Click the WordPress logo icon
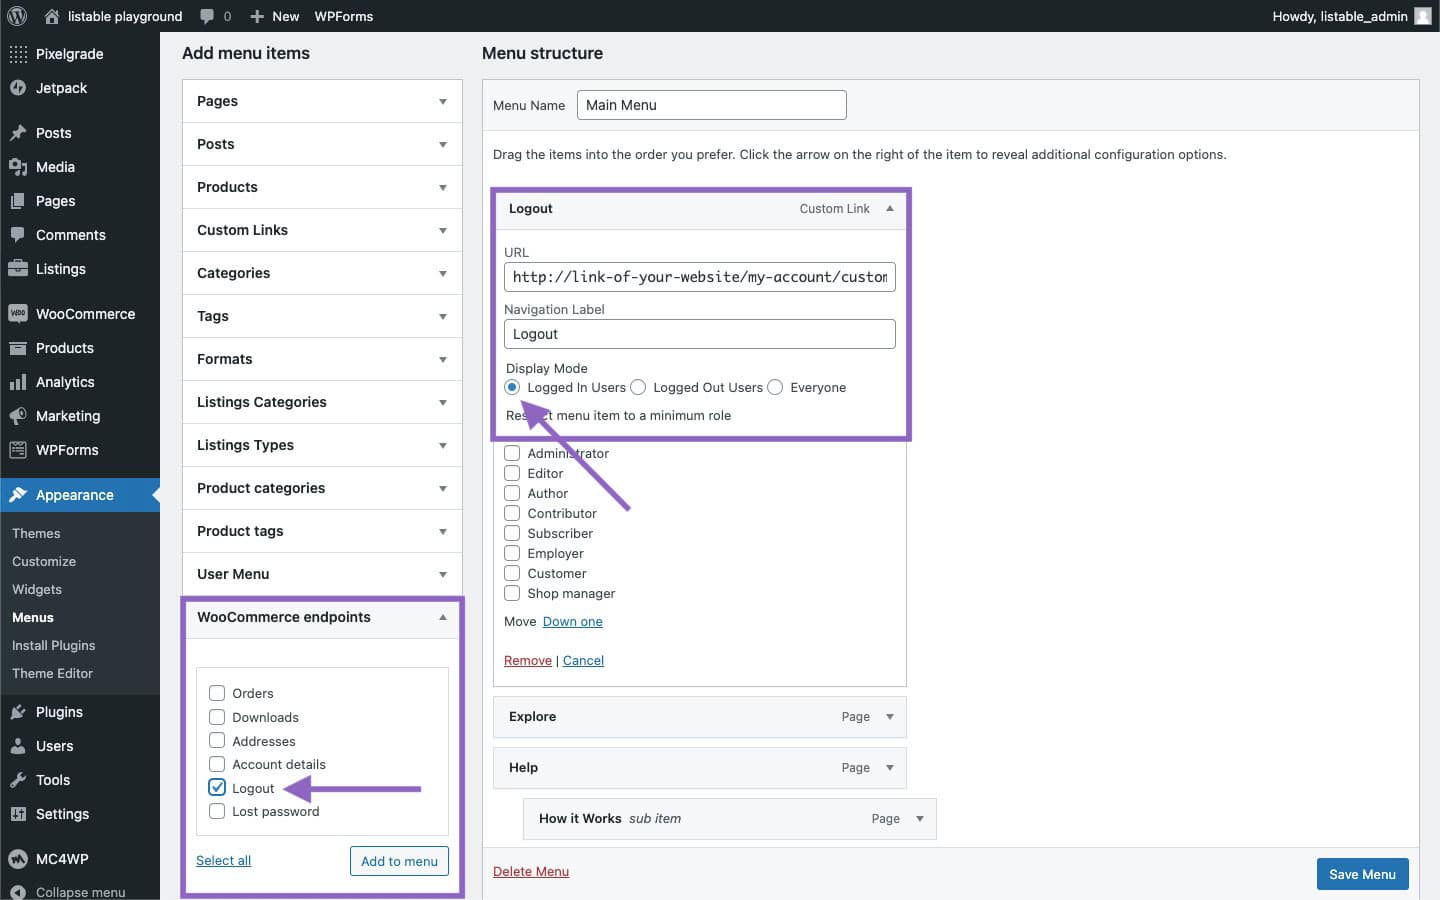 [17, 16]
